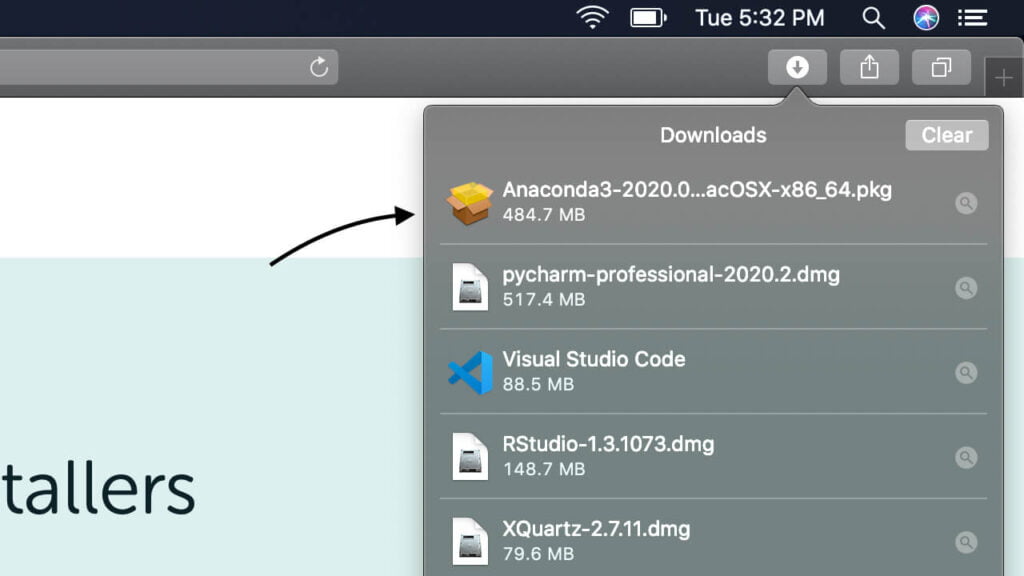Click the Share toolbar button
This screenshot has height=576, width=1024.
click(869, 67)
